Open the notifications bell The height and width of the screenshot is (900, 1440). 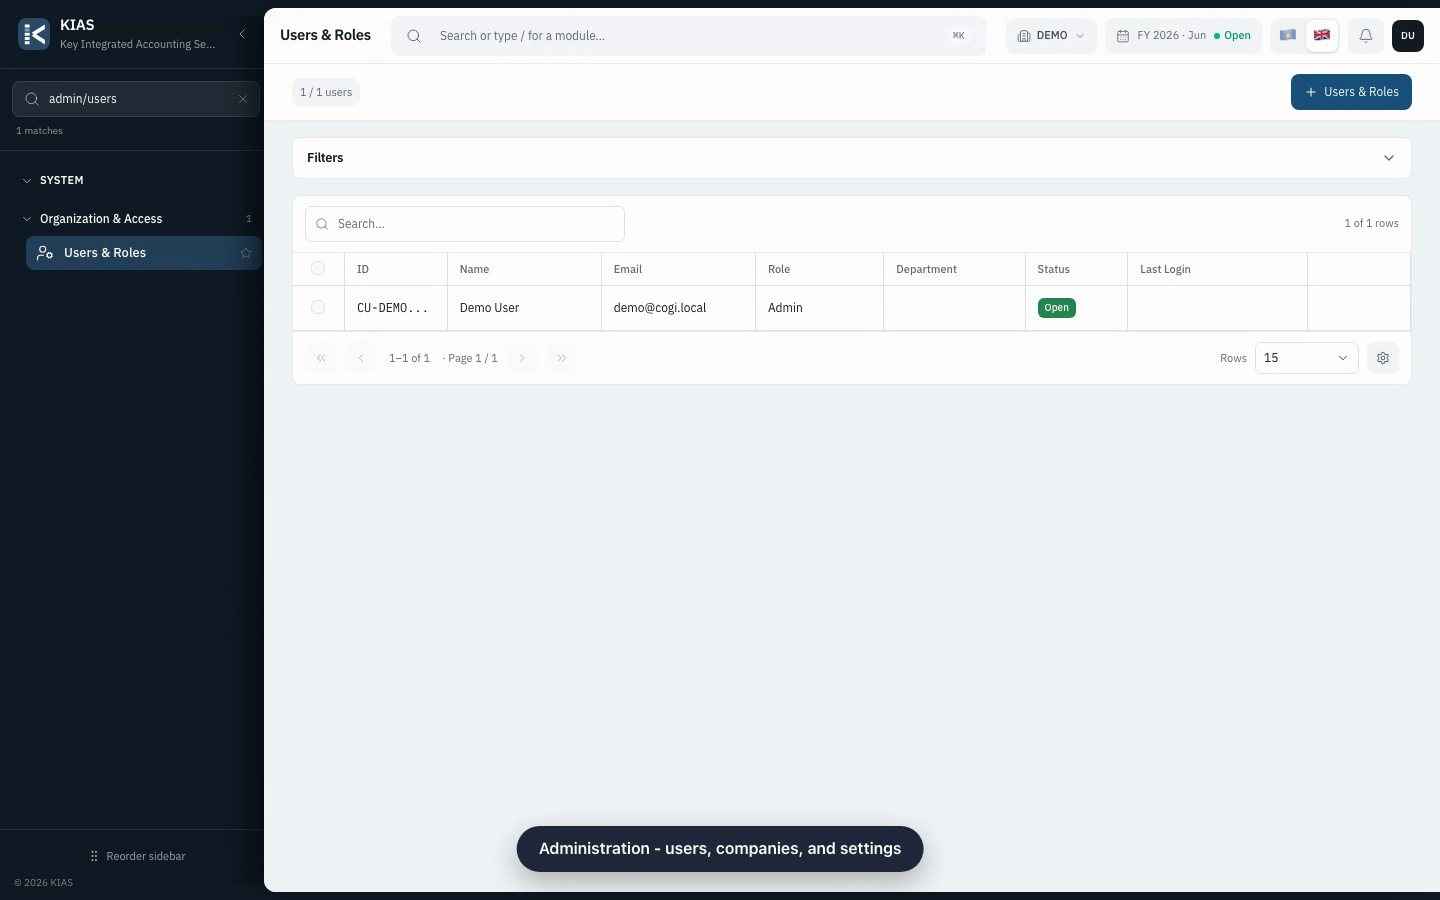[x=1365, y=35]
